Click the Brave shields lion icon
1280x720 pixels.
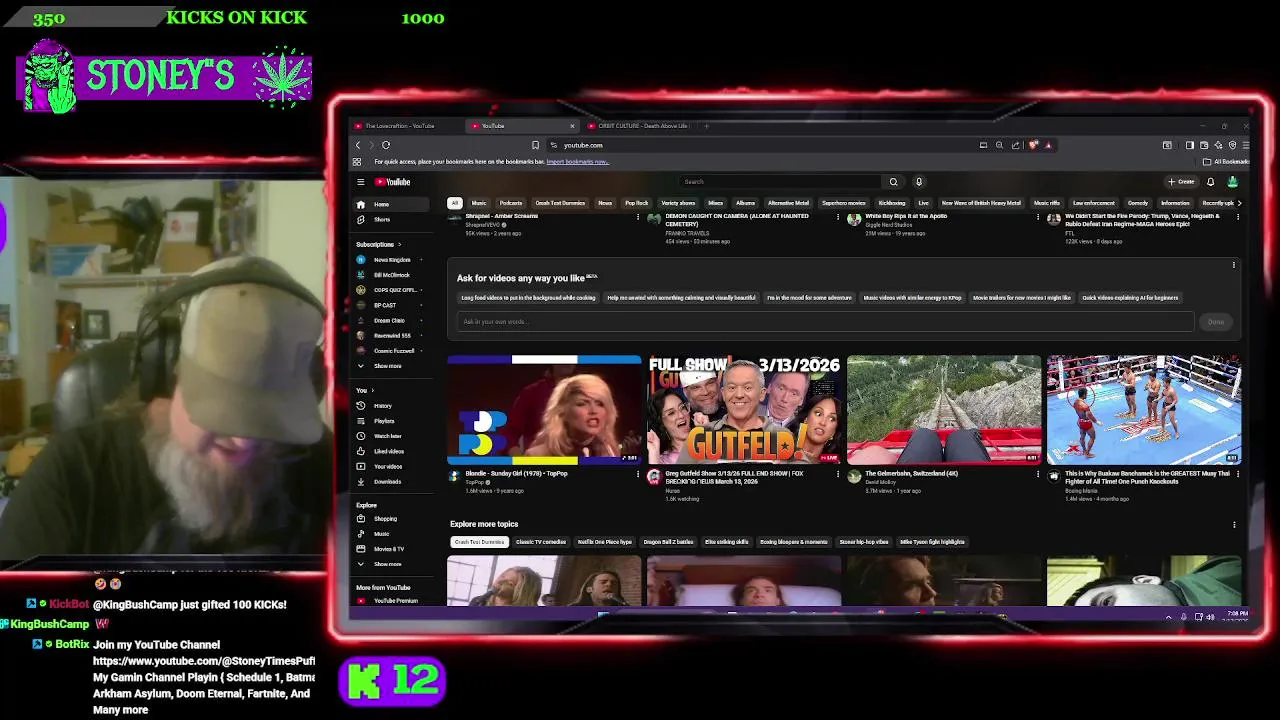pos(1033,145)
